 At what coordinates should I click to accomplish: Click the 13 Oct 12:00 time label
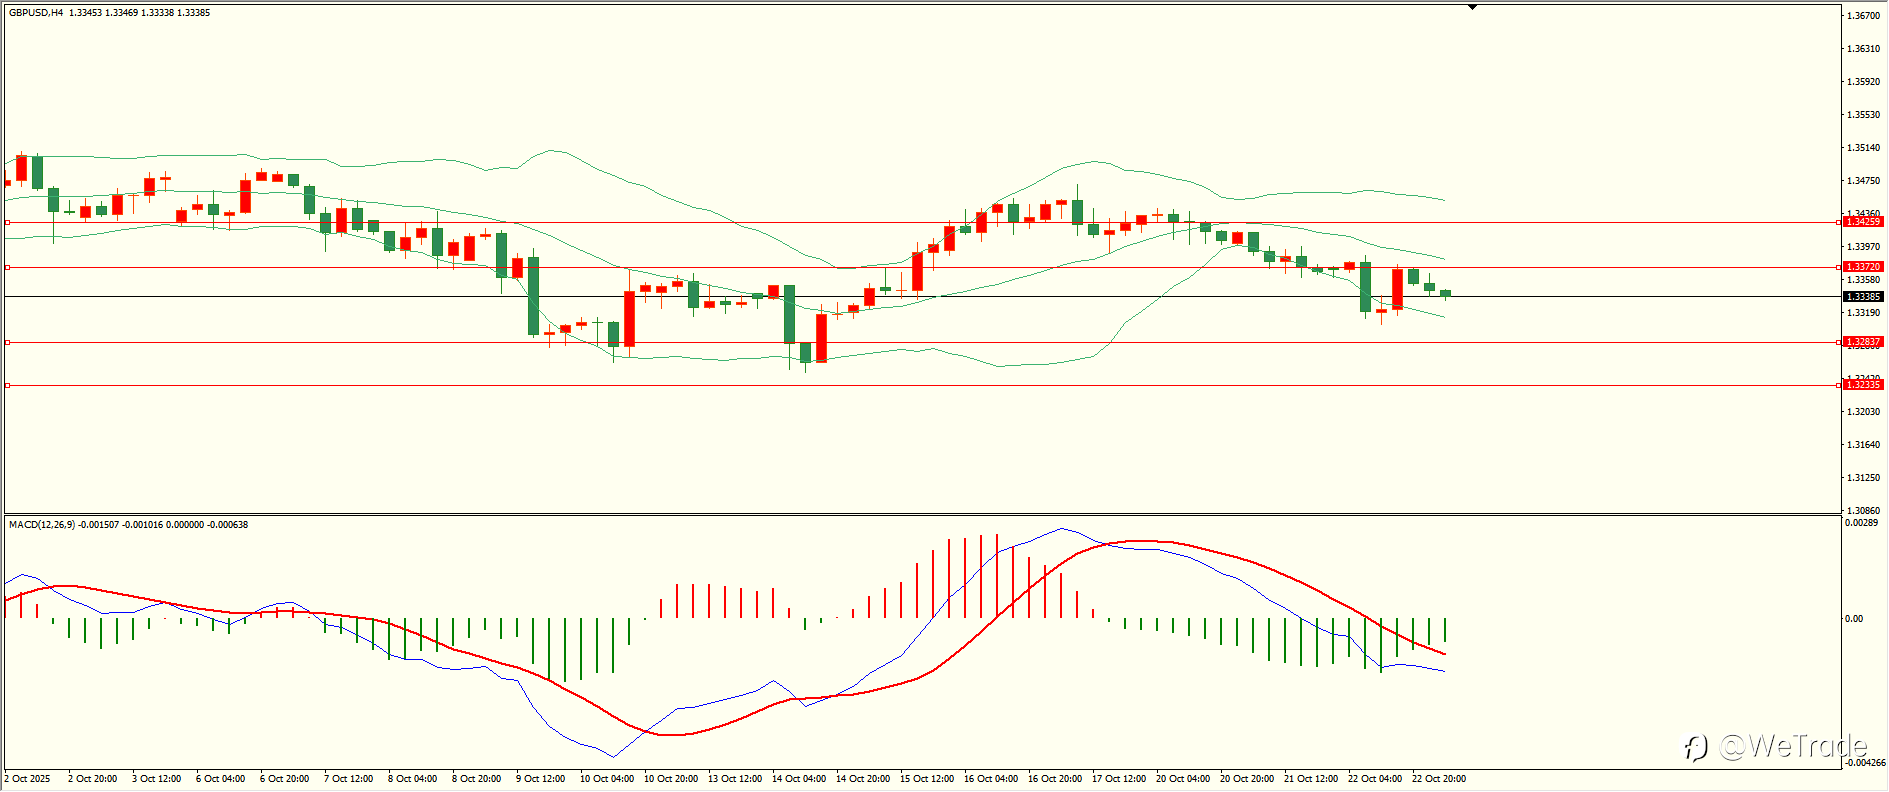click(x=735, y=779)
